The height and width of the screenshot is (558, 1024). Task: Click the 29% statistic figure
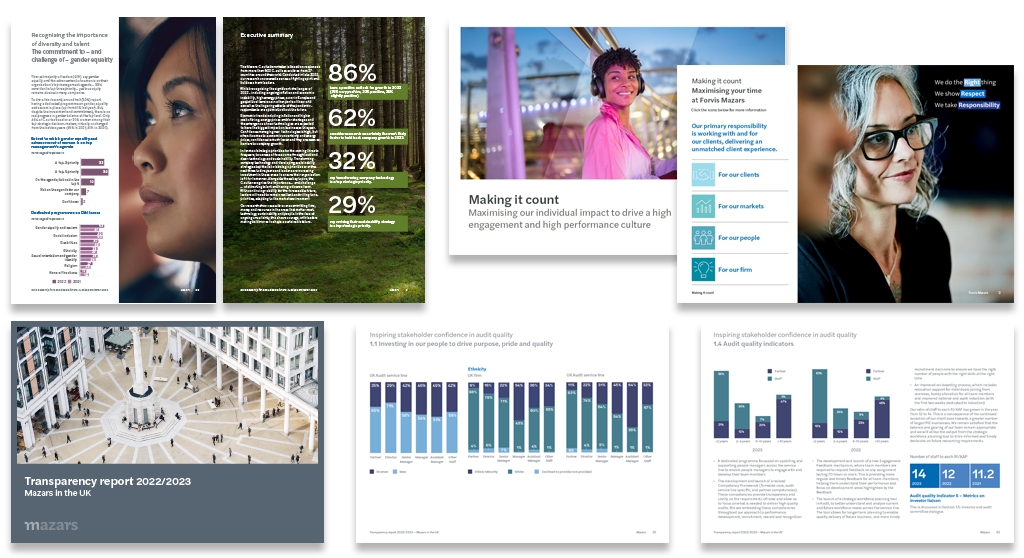click(x=352, y=207)
